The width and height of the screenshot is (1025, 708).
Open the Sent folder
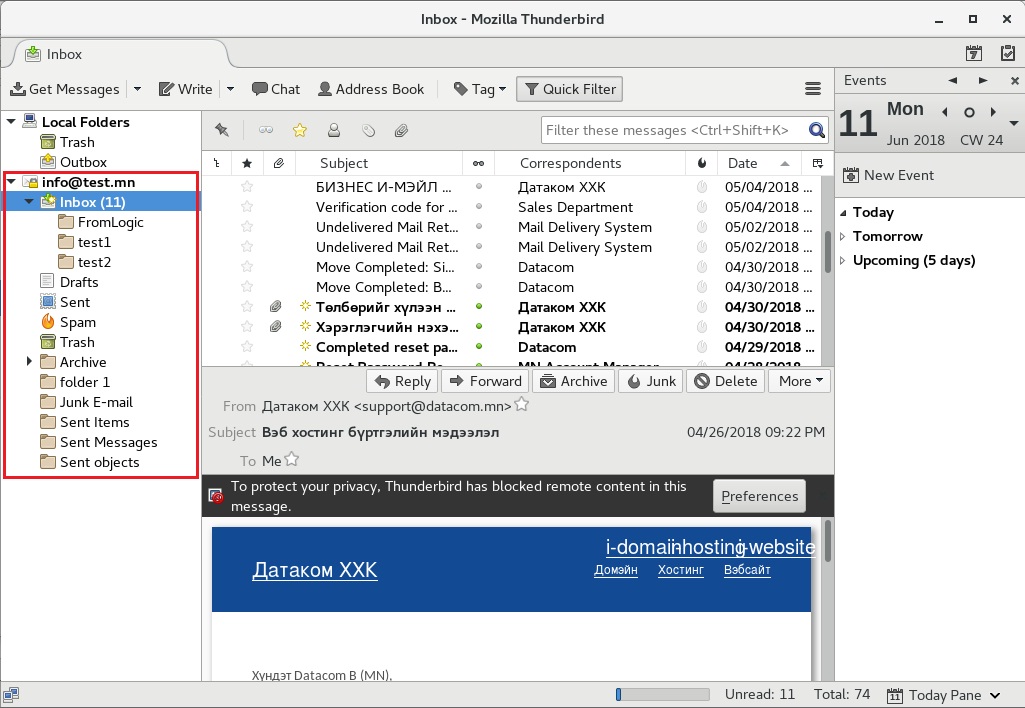[75, 302]
